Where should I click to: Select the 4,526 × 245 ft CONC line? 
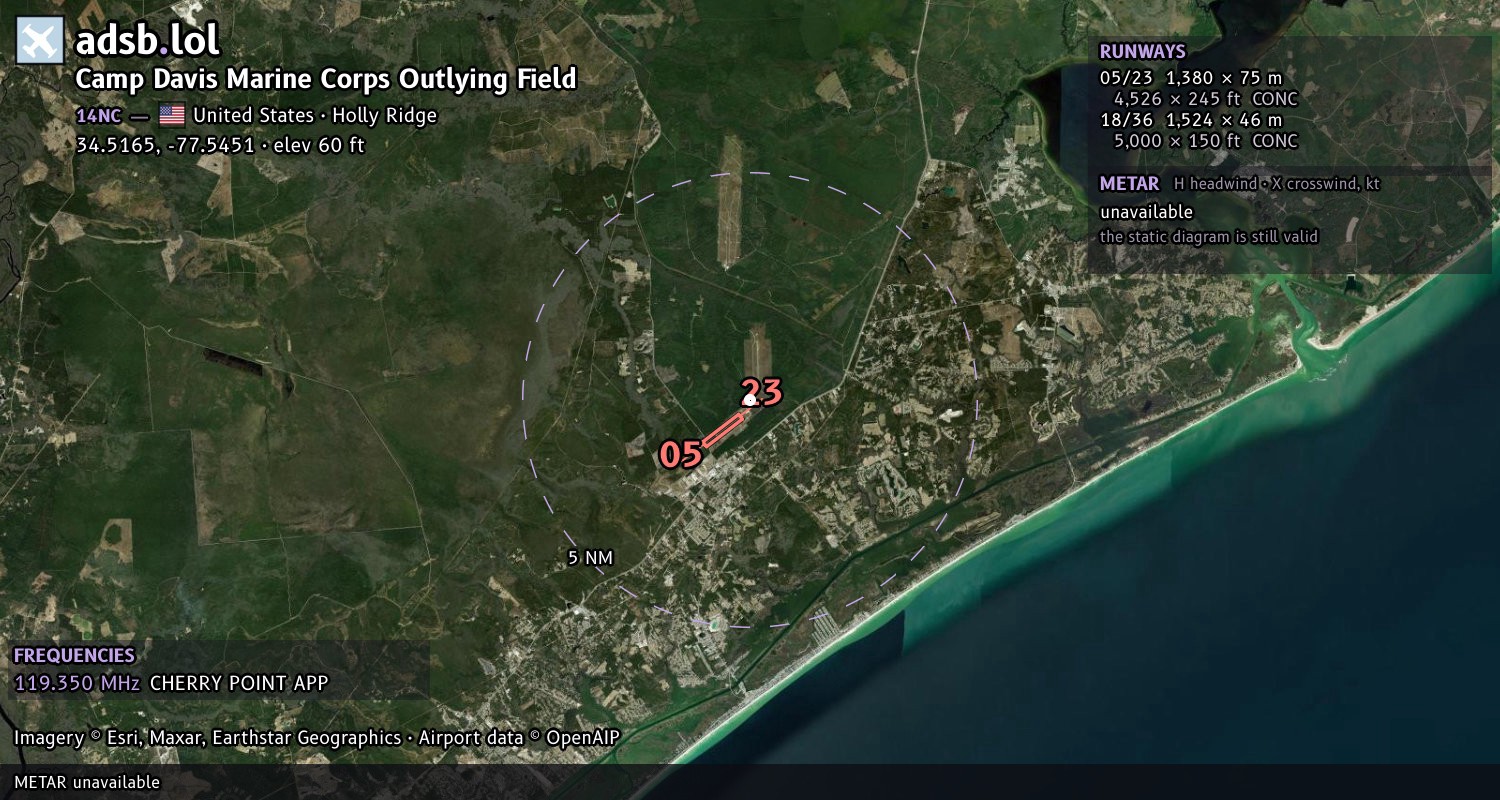point(1206,99)
